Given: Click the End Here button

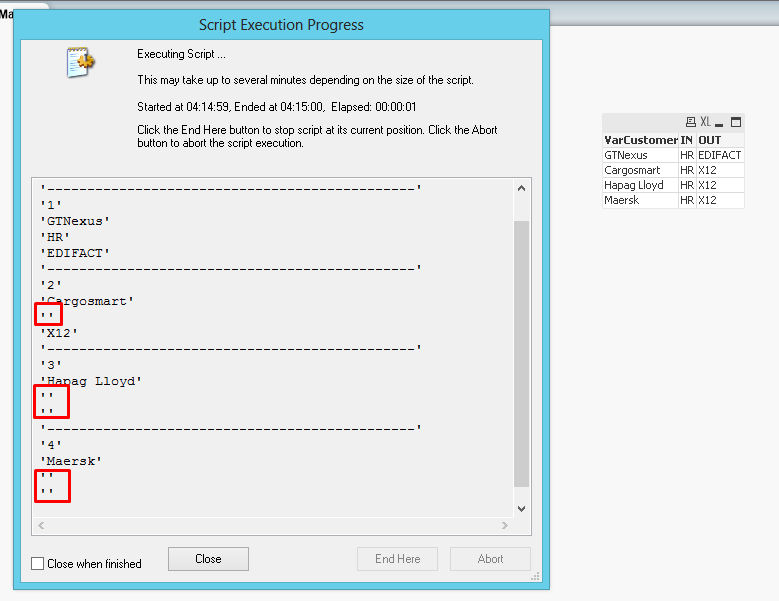Looking at the screenshot, I should pos(397,559).
